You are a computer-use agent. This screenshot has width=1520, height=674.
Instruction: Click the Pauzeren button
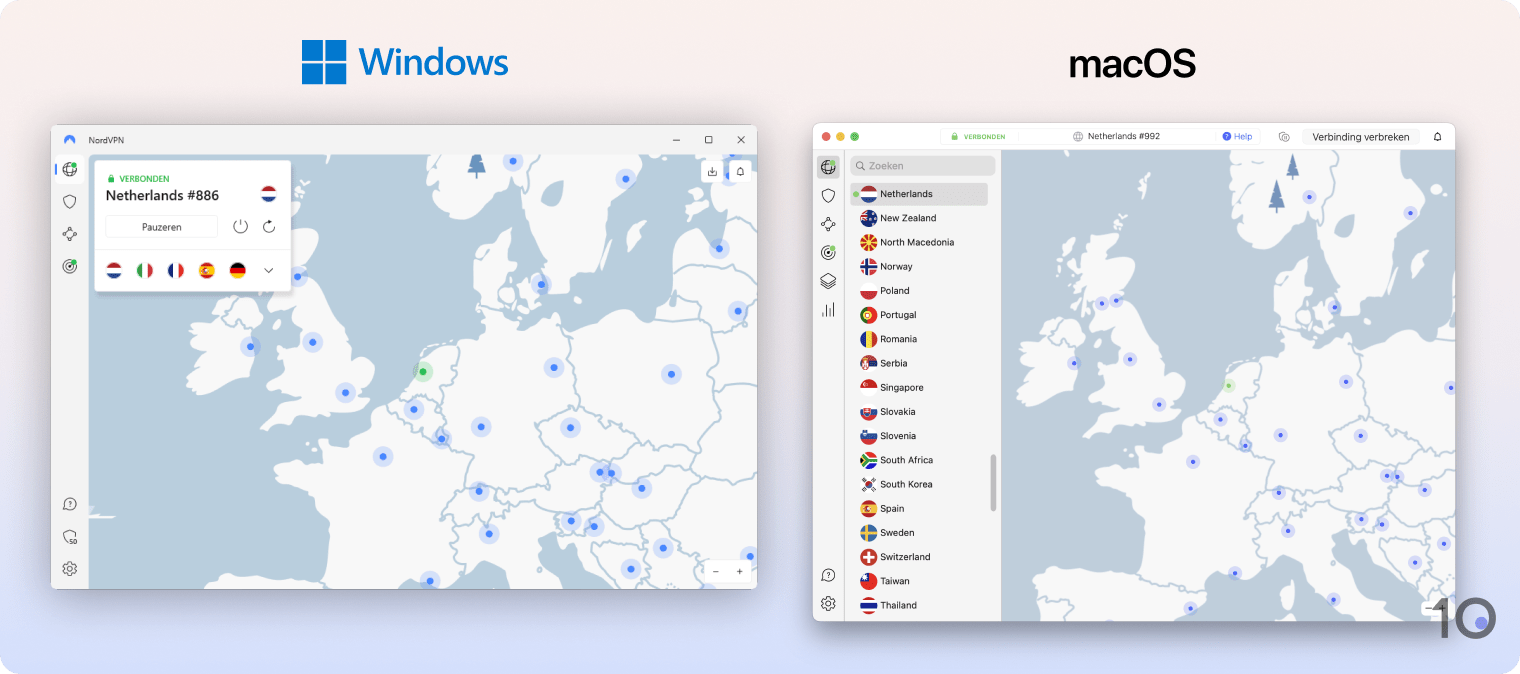162,227
